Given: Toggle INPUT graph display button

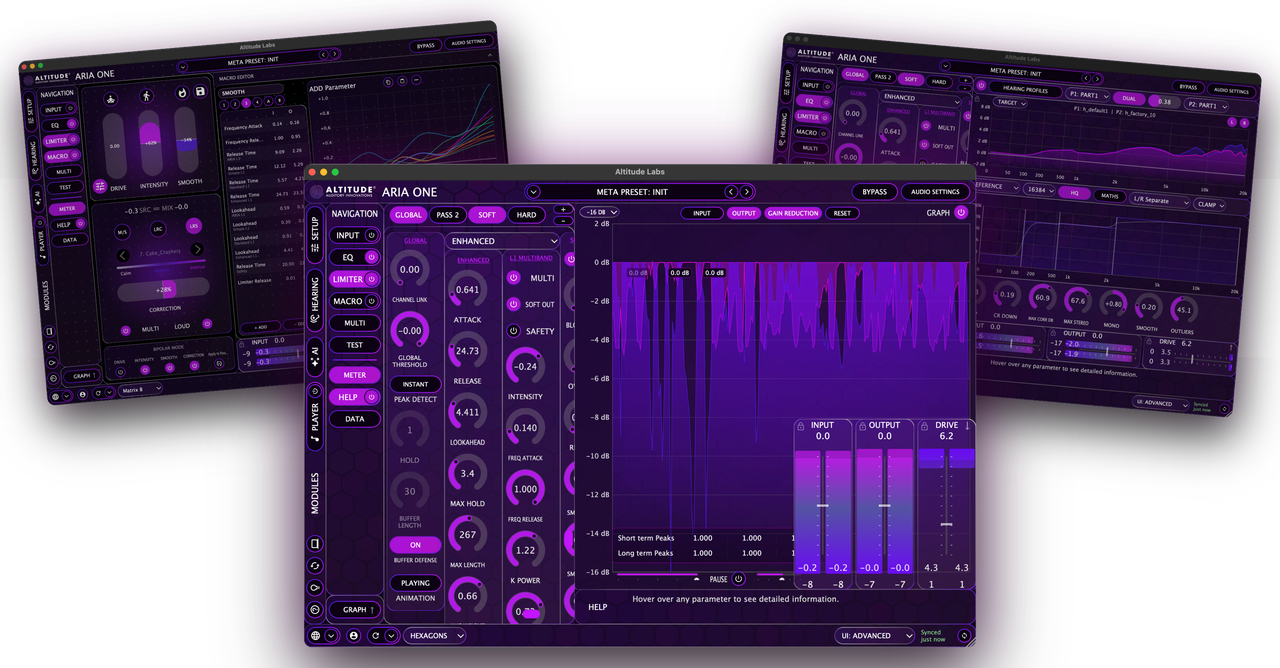Looking at the screenshot, I should 702,213.
